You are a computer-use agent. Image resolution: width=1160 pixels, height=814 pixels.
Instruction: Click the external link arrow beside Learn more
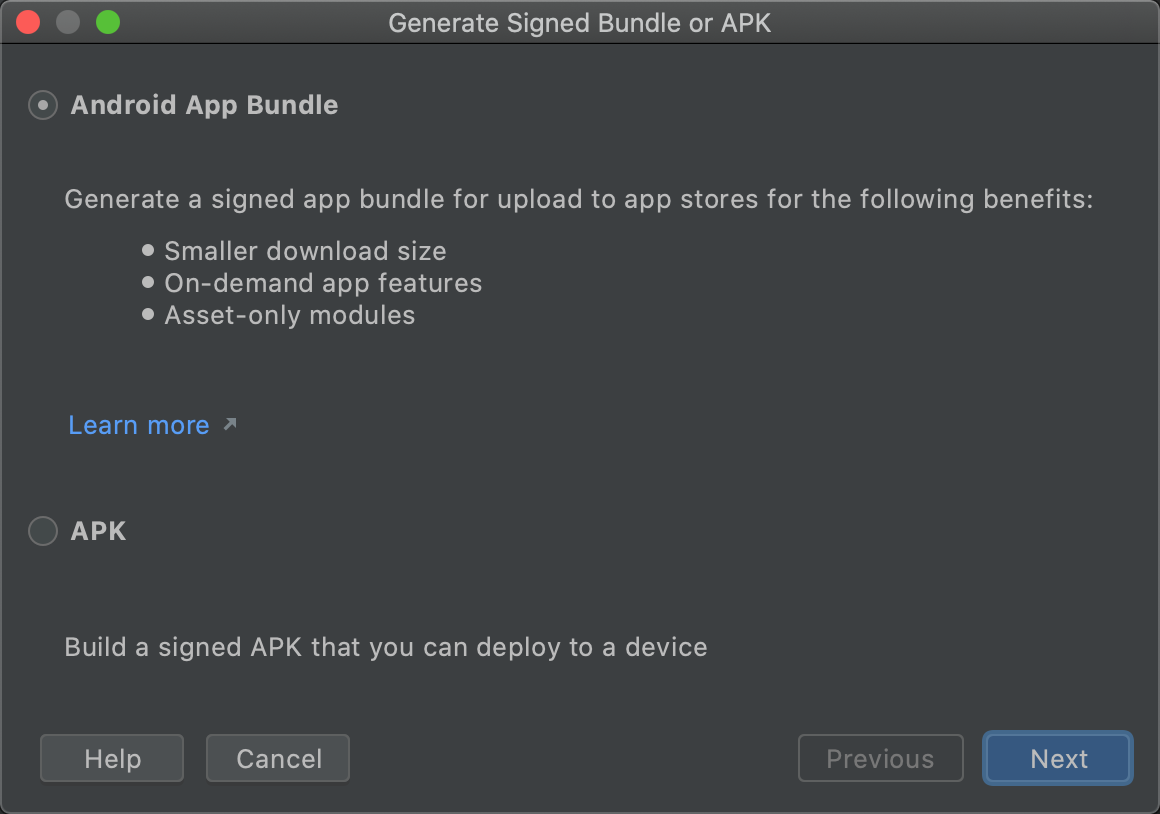pyautogui.click(x=231, y=424)
